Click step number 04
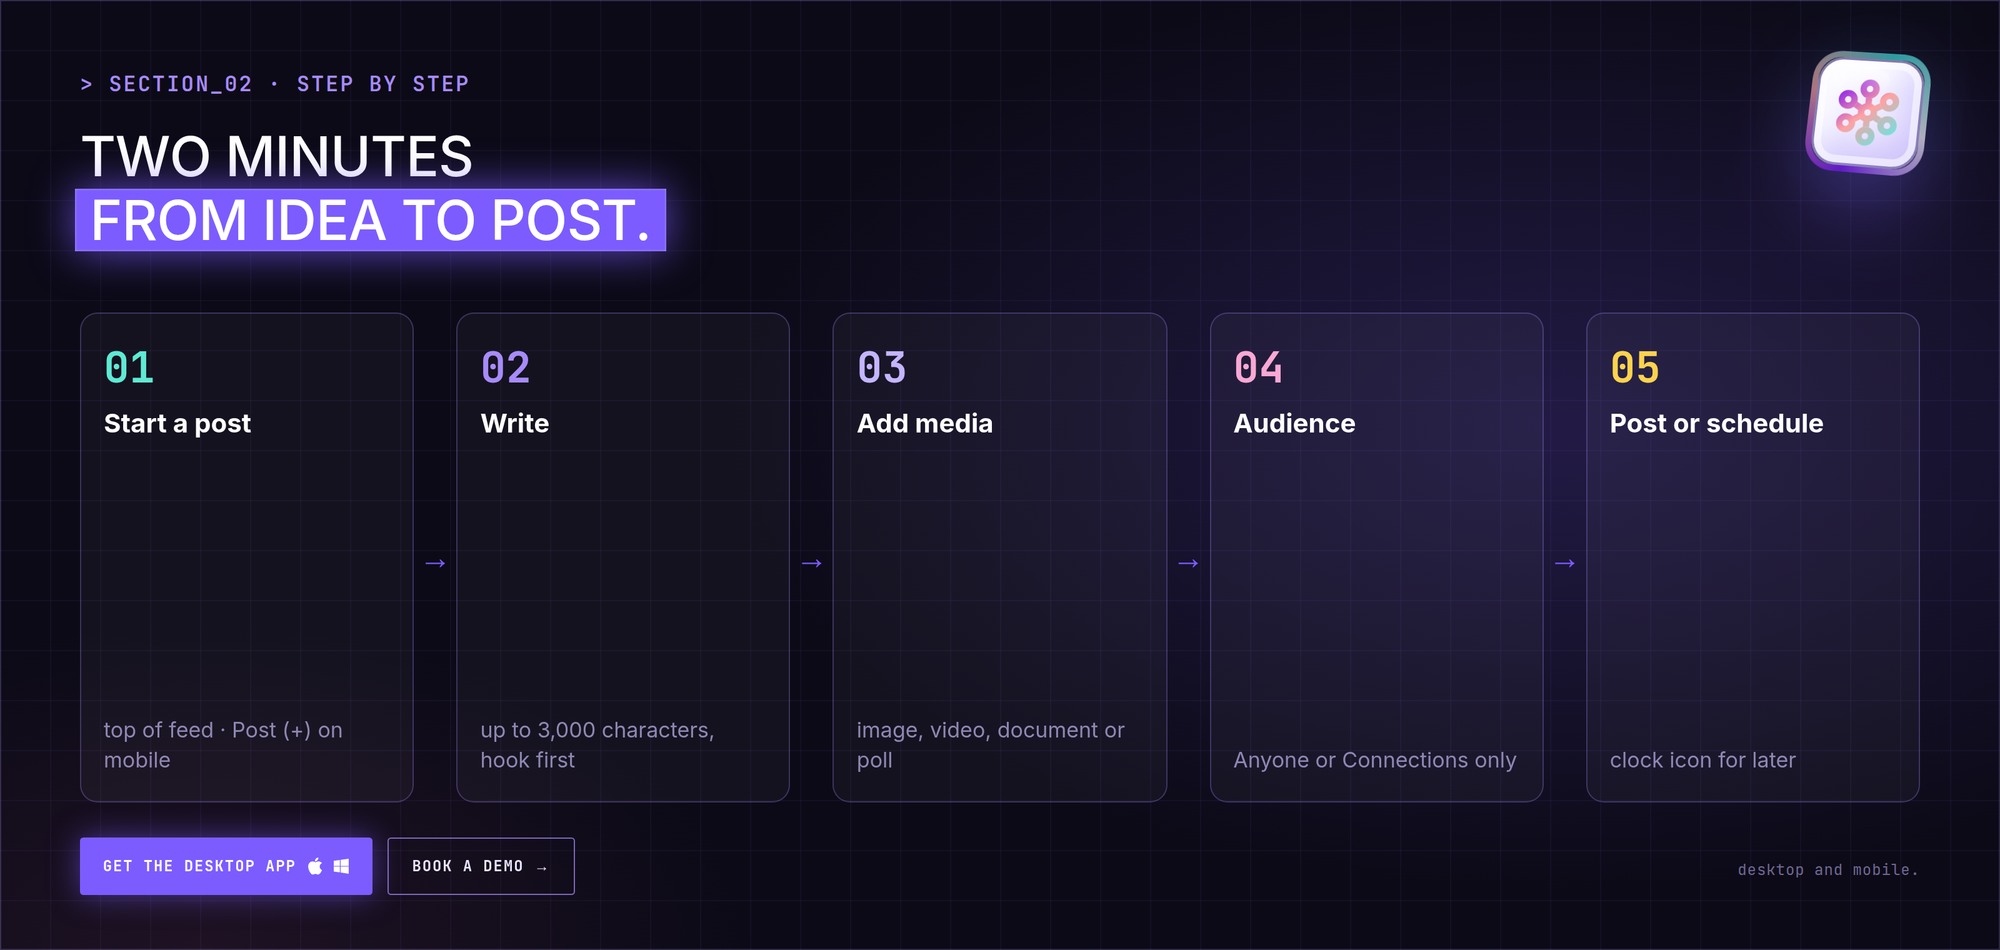Viewport: 2000px width, 950px height. pyautogui.click(x=1258, y=368)
